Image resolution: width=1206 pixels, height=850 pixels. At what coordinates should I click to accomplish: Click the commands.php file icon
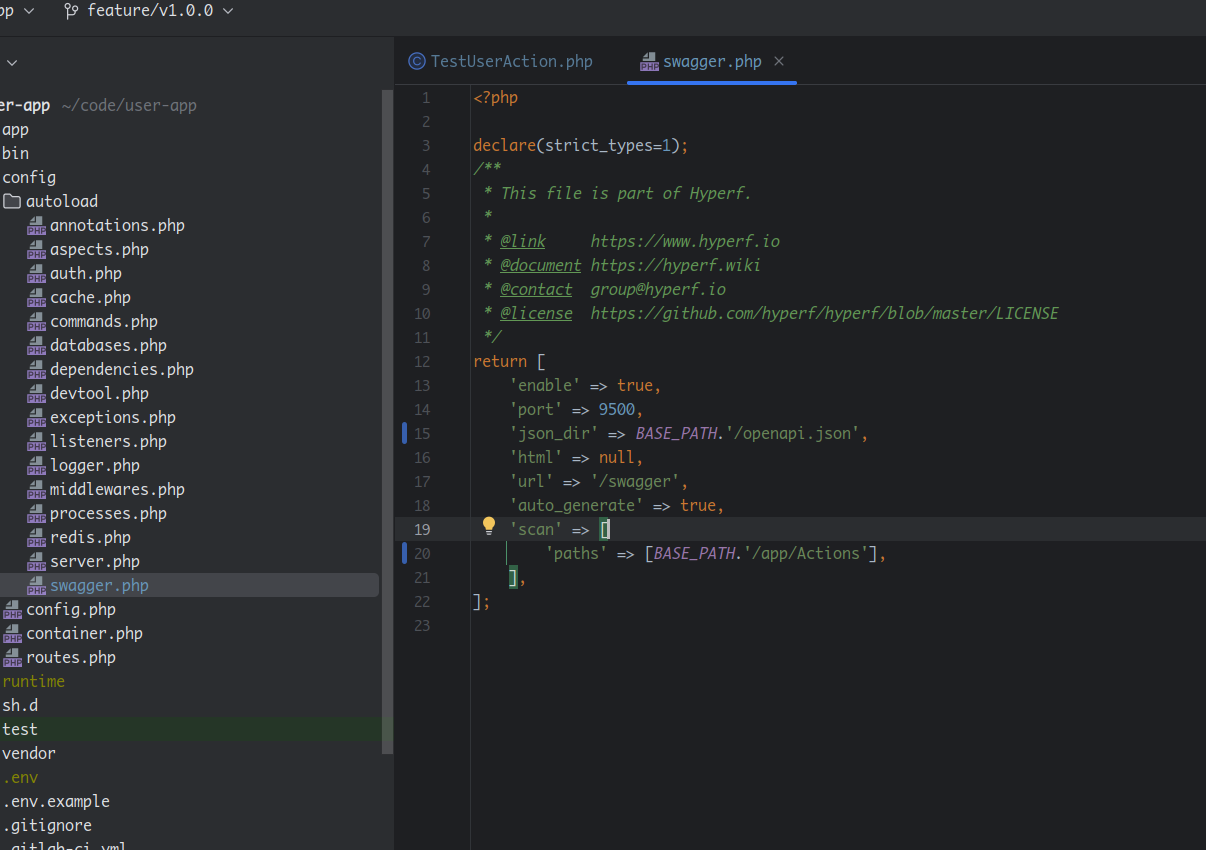tap(37, 322)
